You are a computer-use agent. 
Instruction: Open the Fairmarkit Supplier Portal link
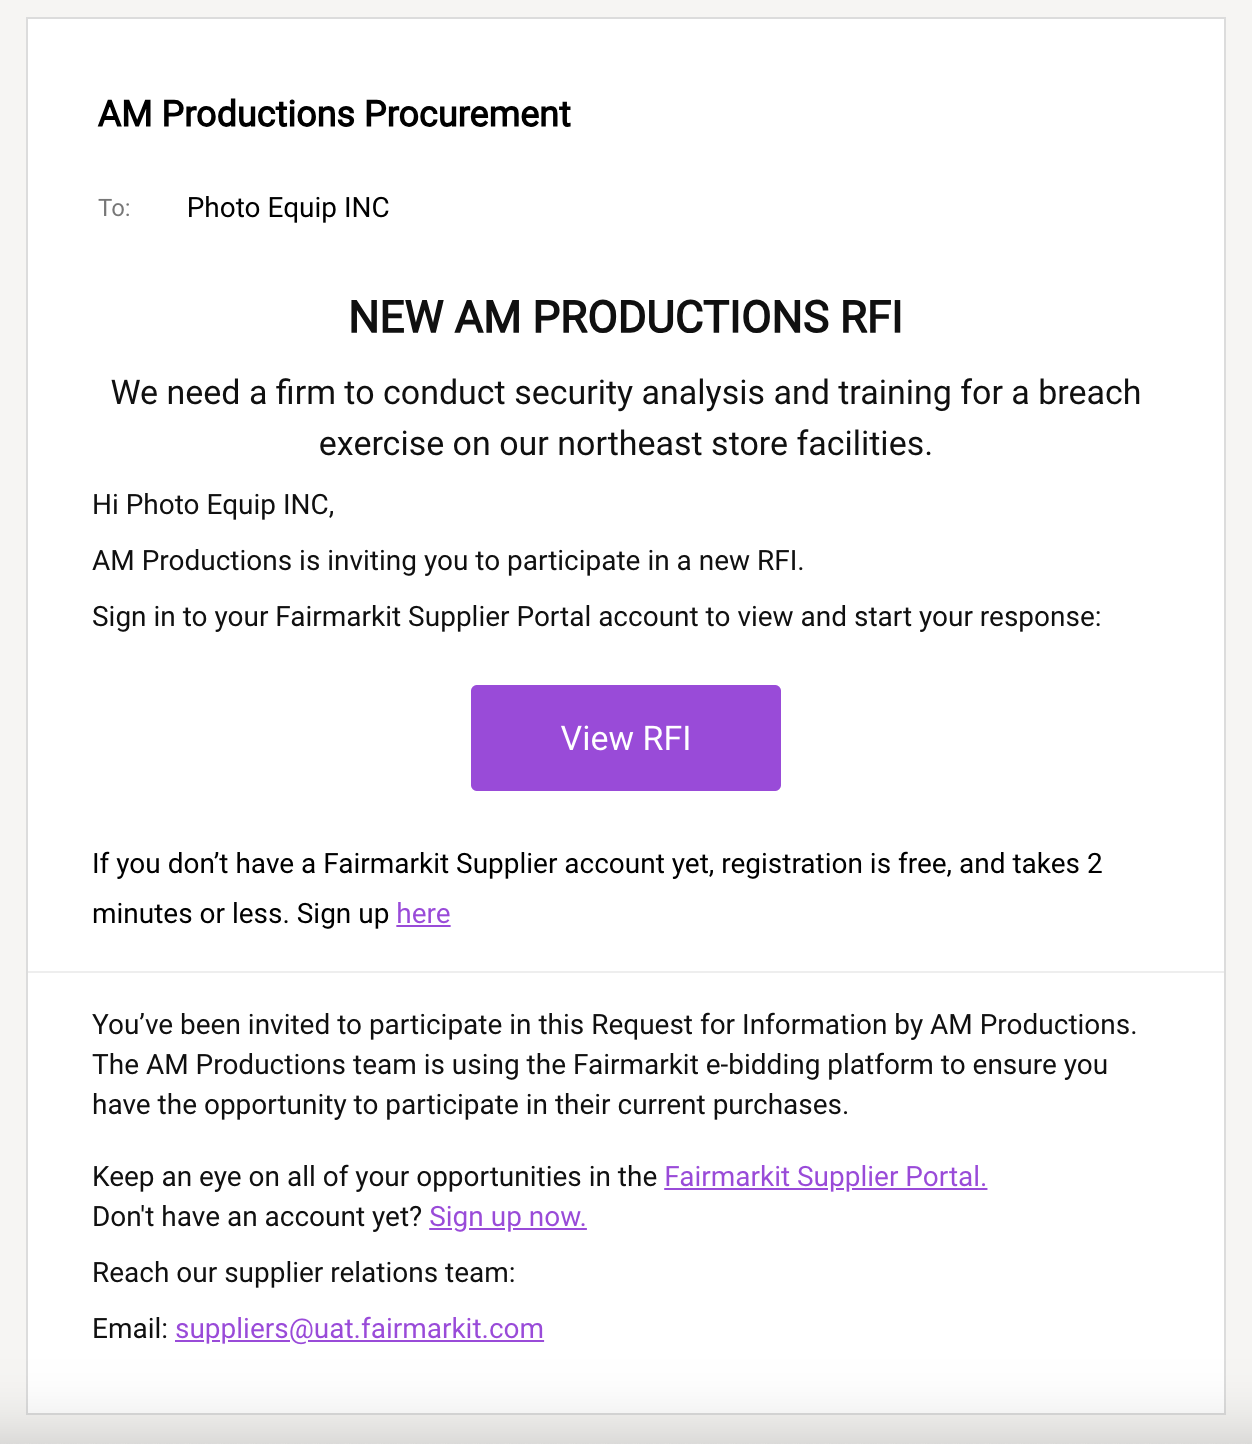pos(825,1177)
